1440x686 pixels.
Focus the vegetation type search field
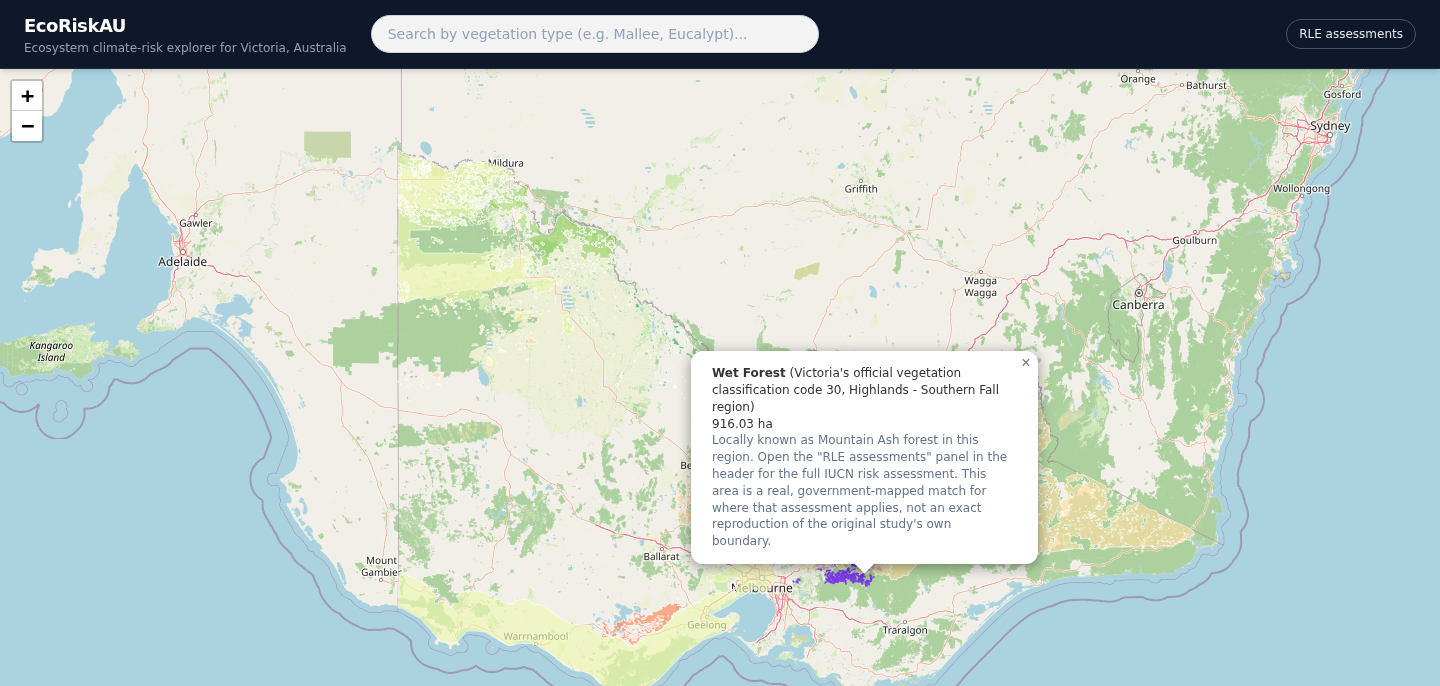pos(595,34)
